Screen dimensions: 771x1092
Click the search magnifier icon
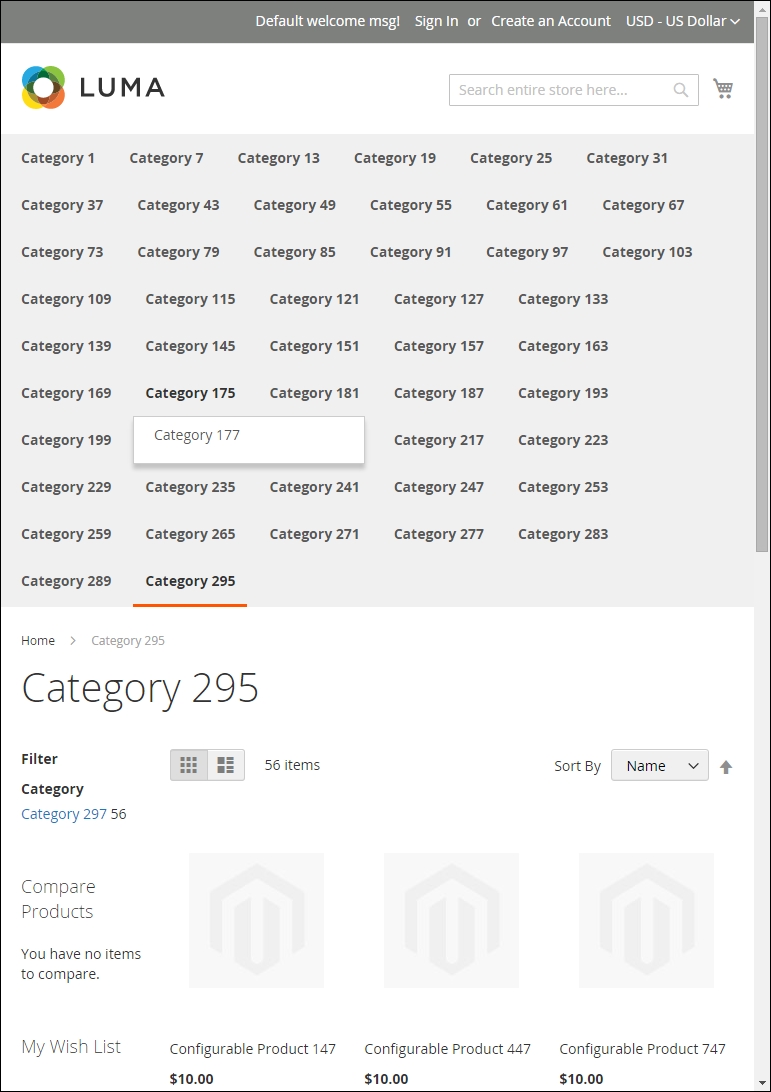coord(680,90)
